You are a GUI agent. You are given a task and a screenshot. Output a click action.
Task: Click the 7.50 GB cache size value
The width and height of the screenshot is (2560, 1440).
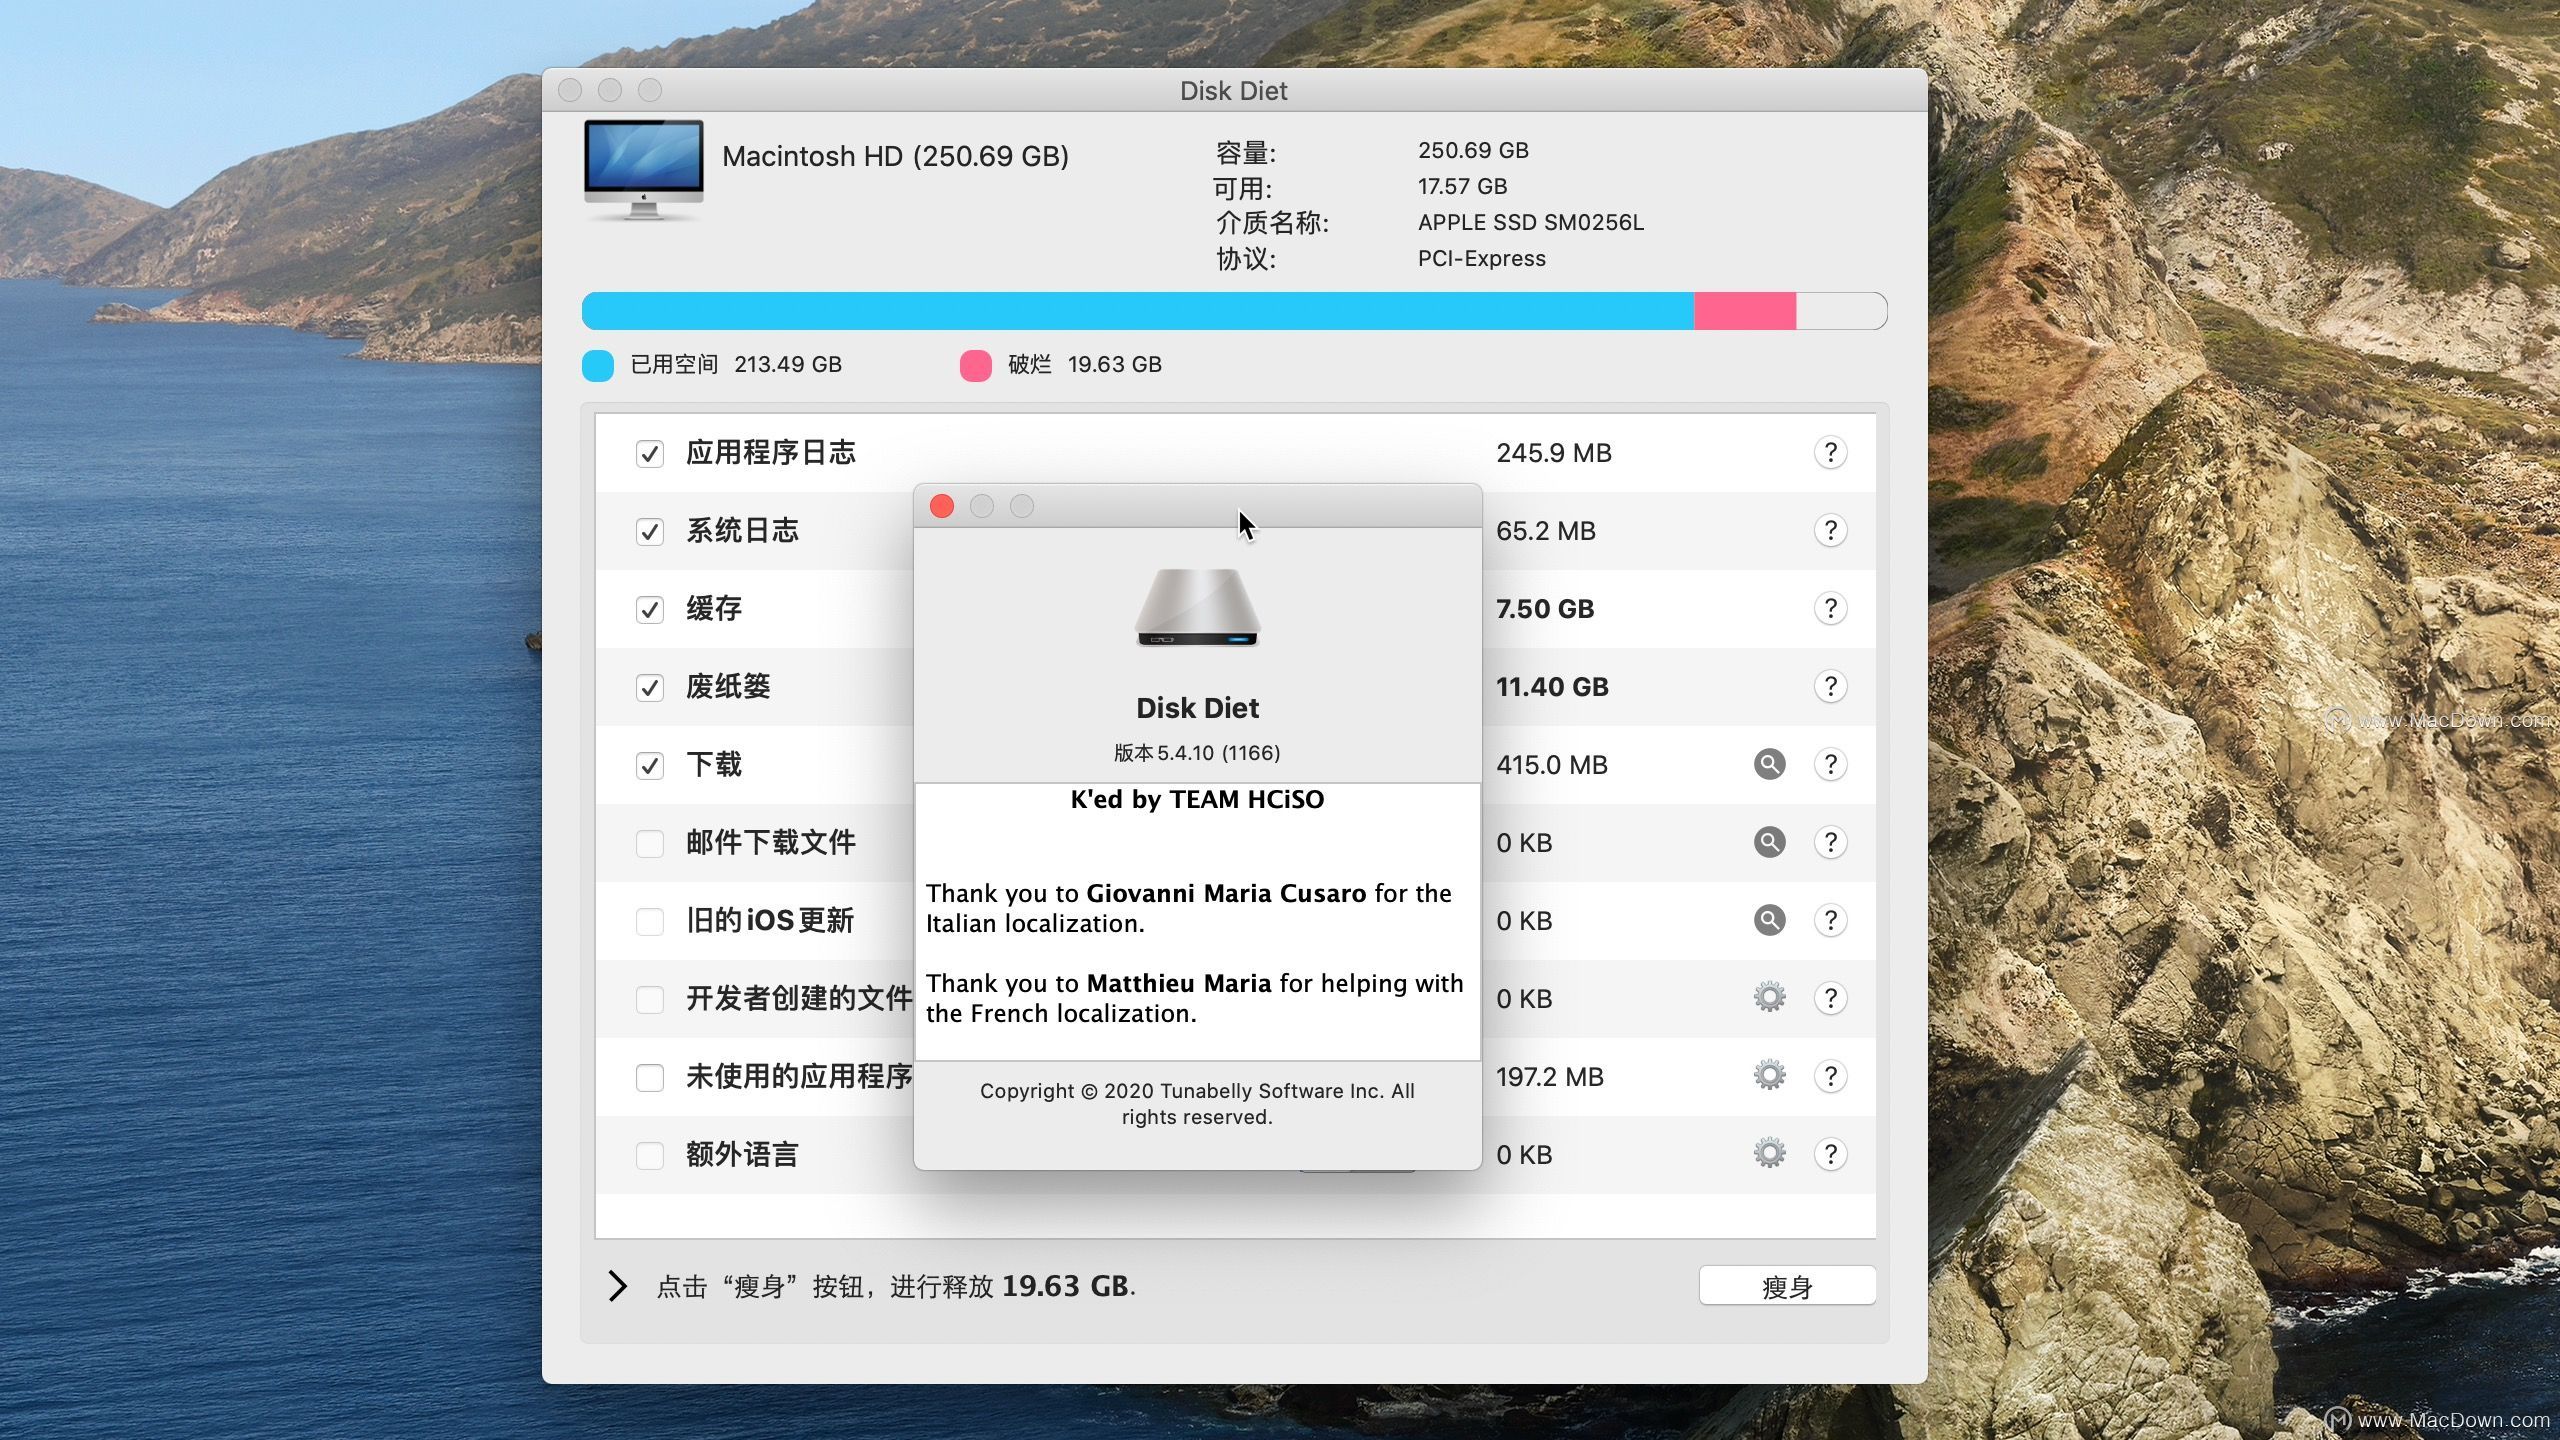click(1545, 609)
